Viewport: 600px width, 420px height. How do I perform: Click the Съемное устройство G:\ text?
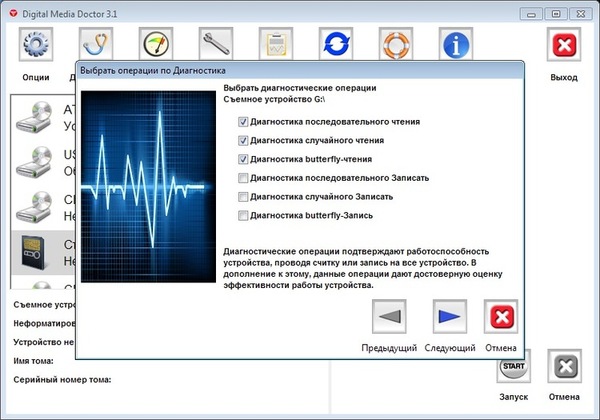tap(274, 99)
